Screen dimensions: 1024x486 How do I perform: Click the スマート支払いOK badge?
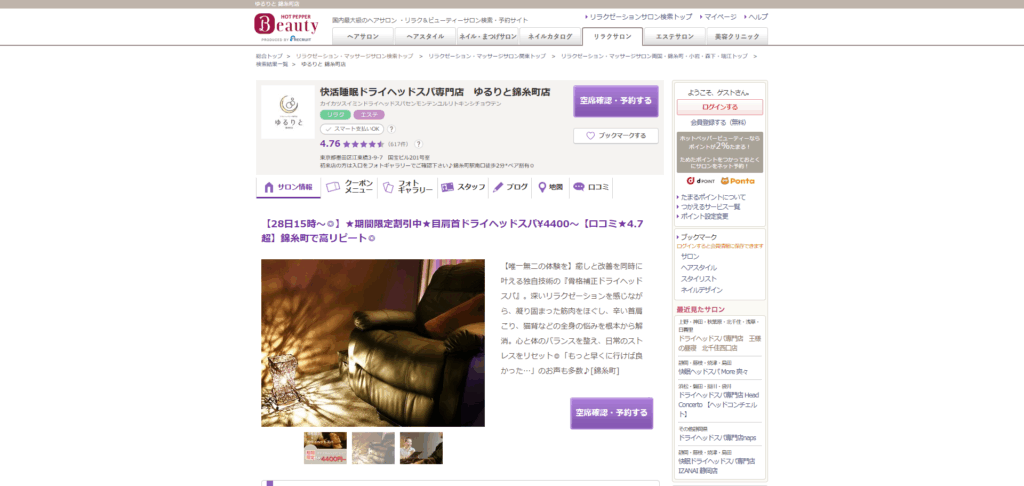(x=352, y=129)
